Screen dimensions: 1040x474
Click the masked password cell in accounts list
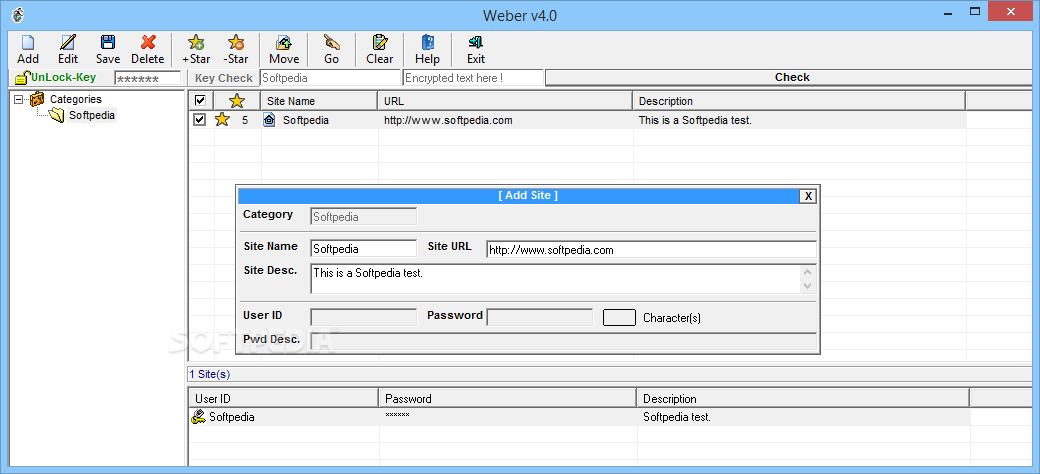(x=397, y=415)
